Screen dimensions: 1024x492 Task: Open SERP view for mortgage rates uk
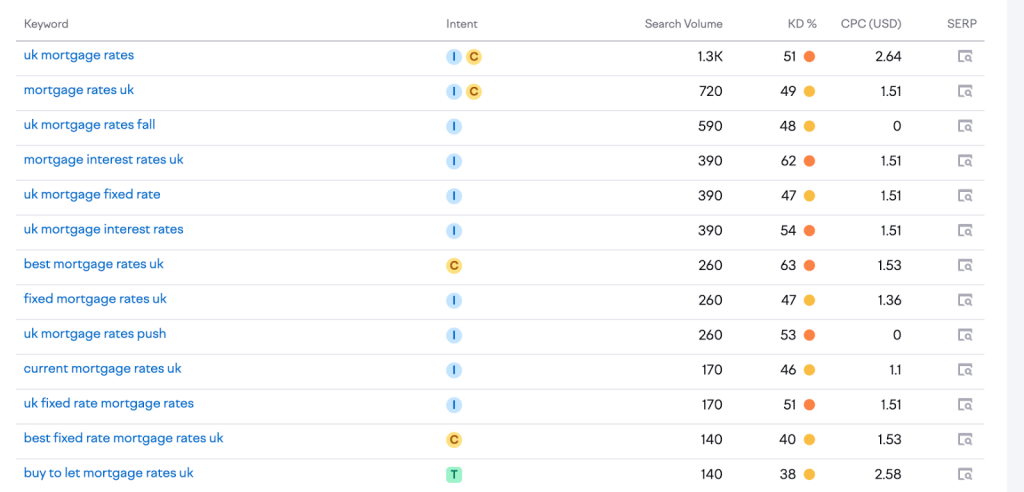[x=965, y=92]
